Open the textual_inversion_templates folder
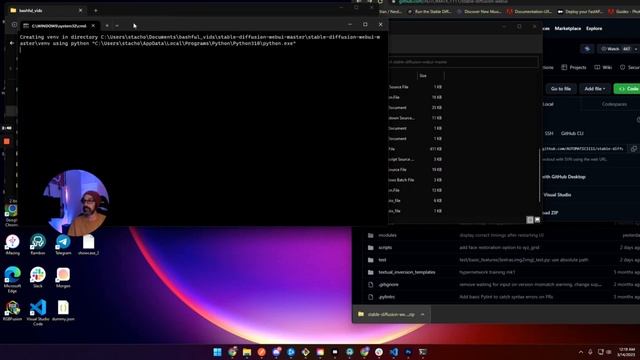This screenshot has height=360, width=640. pos(407,272)
